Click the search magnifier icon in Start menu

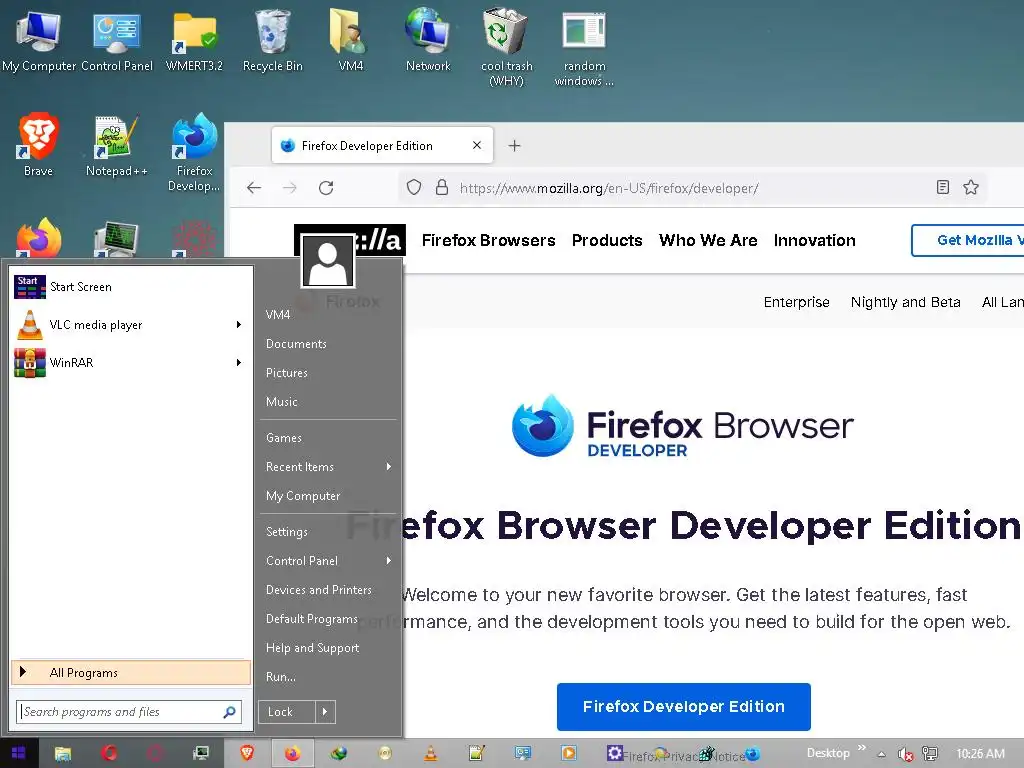(x=229, y=712)
